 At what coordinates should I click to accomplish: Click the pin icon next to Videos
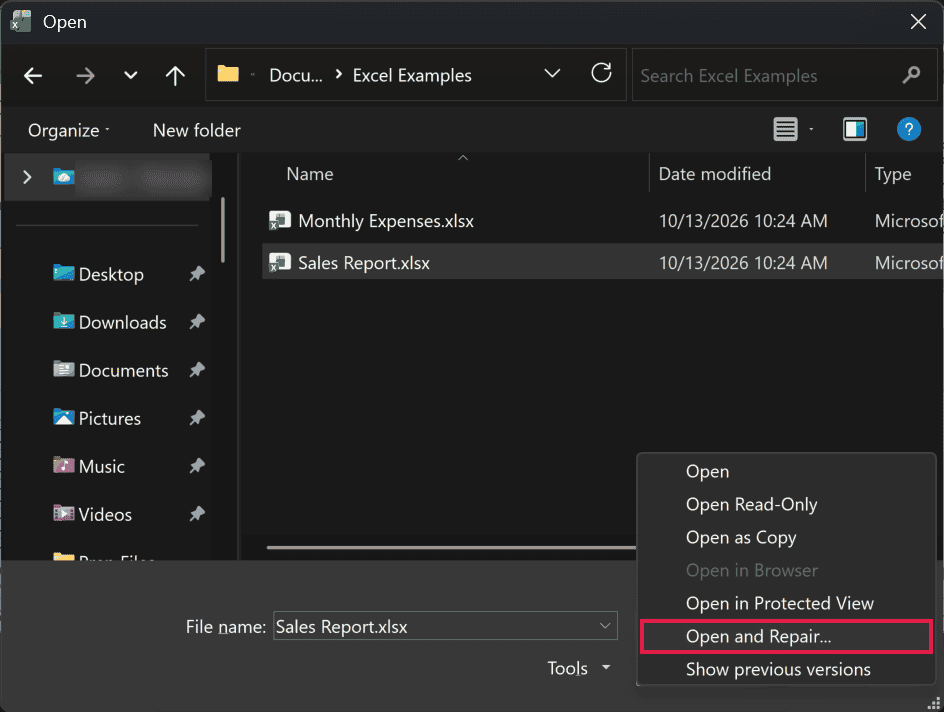(197, 514)
